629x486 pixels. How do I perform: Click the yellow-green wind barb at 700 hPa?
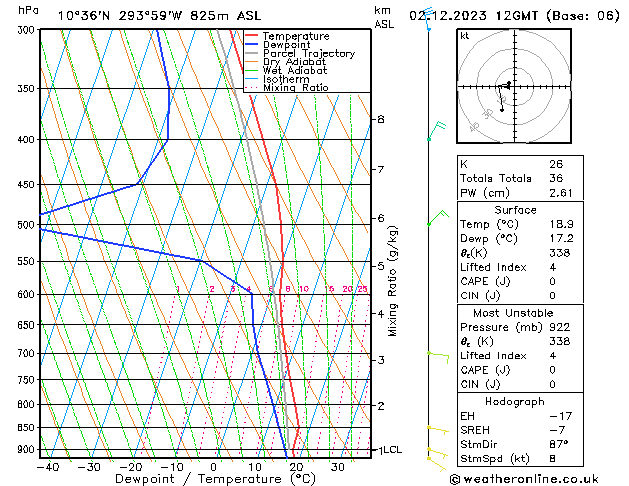coord(438,357)
